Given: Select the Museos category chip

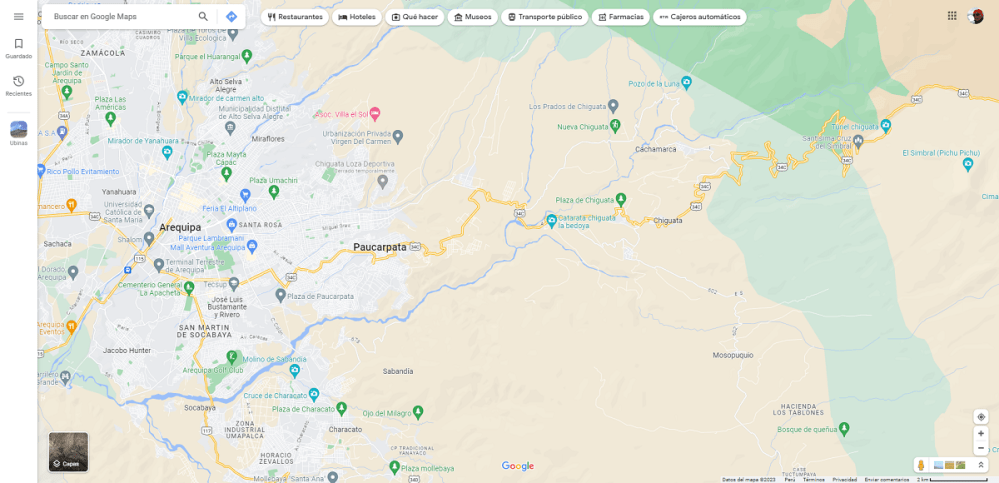Looking at the screenshot, I should 473,17.
